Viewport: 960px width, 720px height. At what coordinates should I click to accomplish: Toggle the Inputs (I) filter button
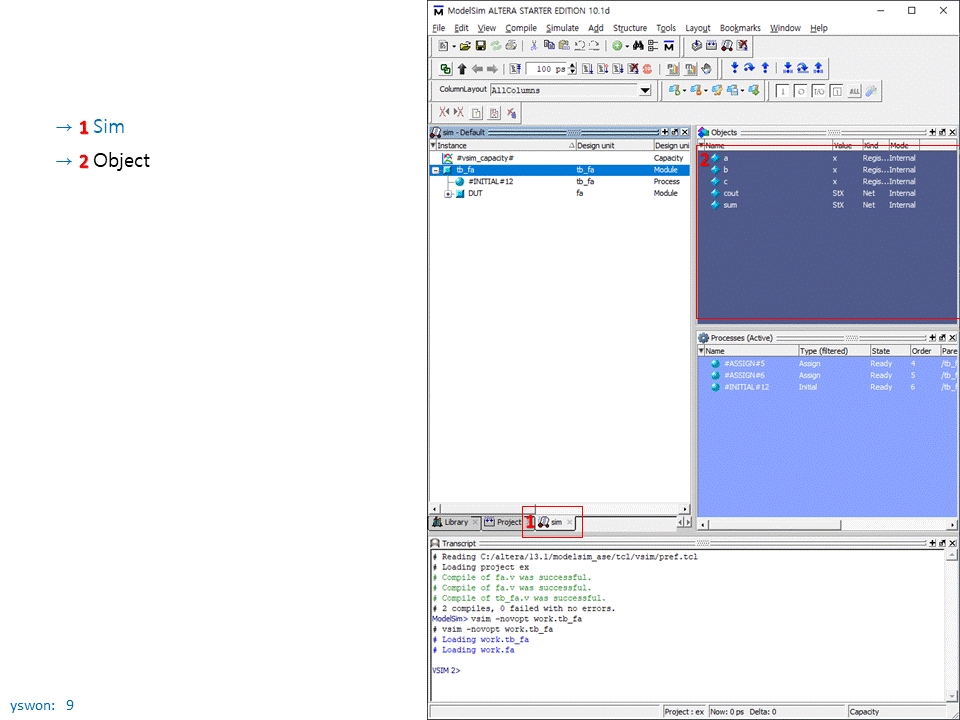tap(782, 91)
